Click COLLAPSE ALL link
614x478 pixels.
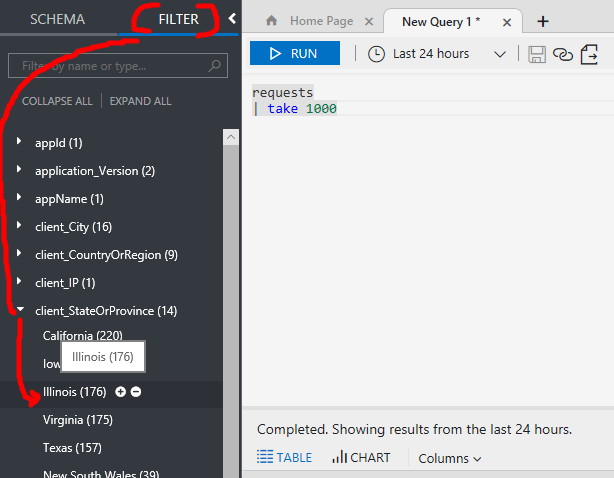(x=57, y=101)
